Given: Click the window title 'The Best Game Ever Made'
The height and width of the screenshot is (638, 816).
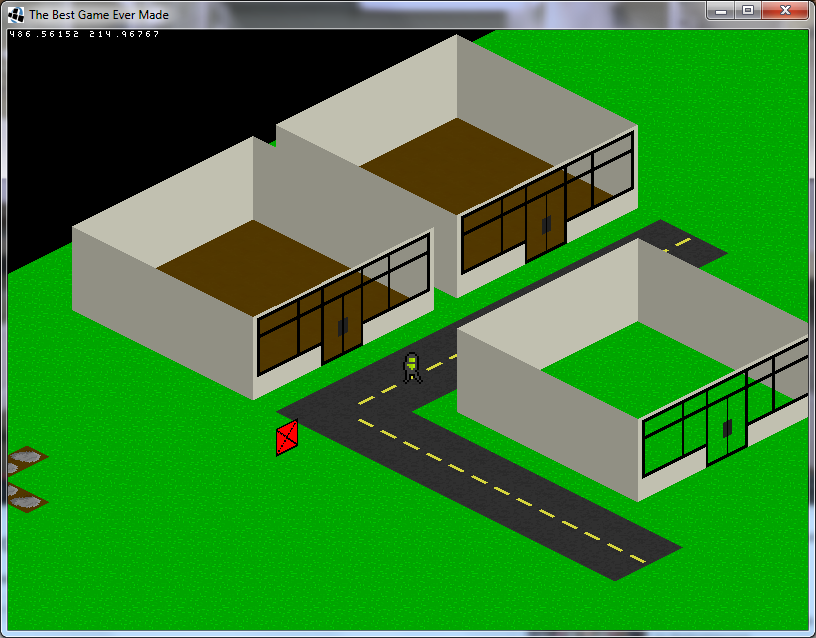Looking at the screenshot, I should click(x=99, y=15).
